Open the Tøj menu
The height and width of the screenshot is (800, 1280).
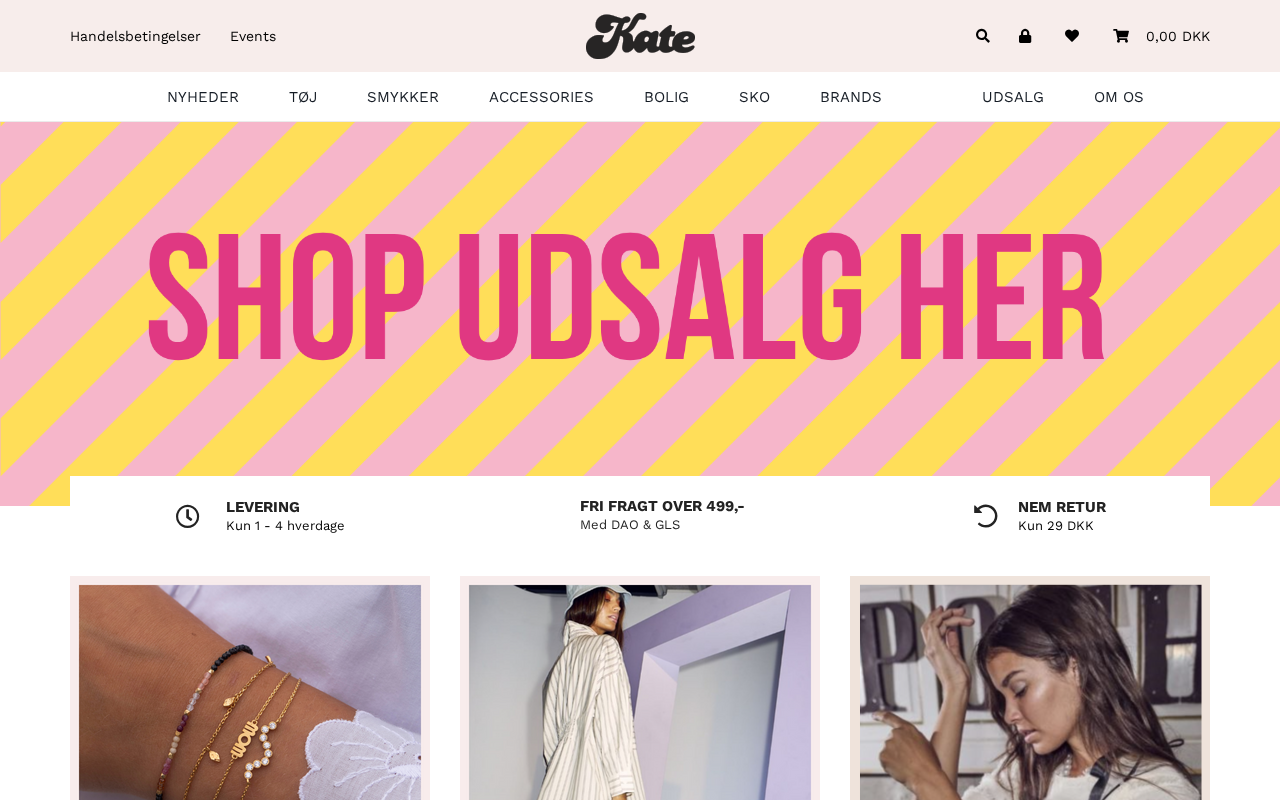point(303,97)
